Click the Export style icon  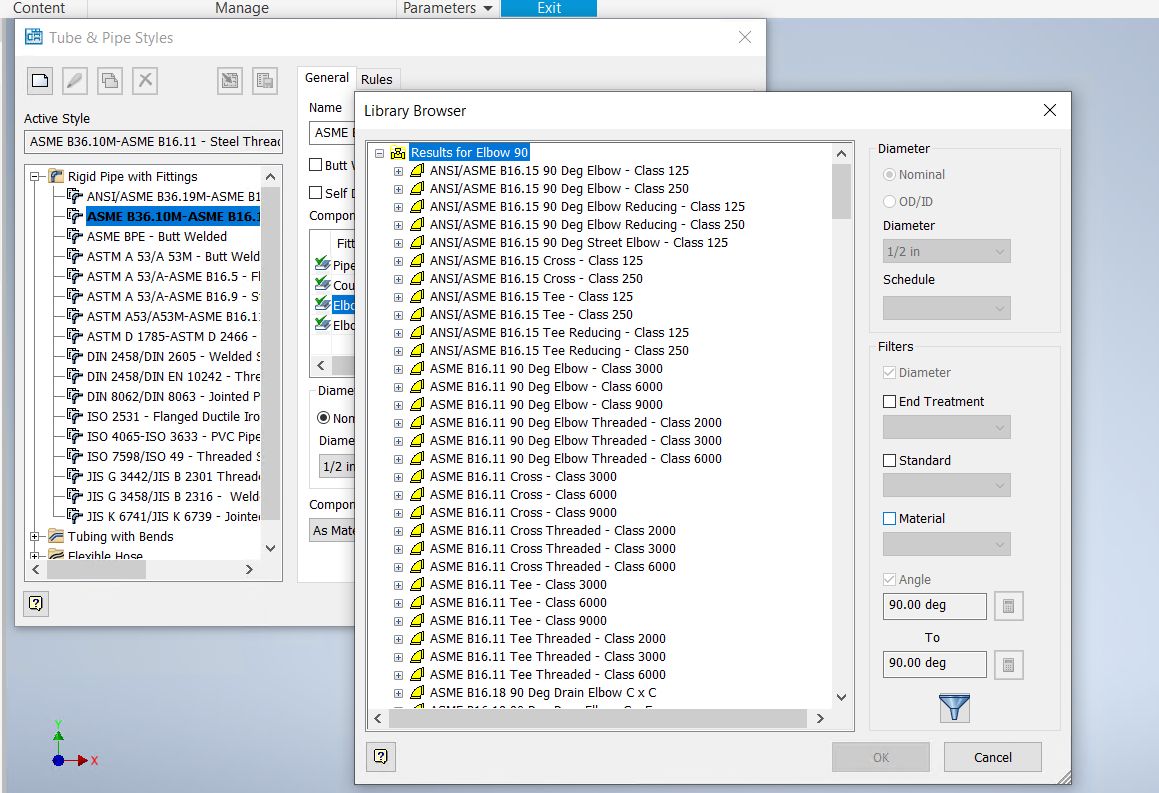click(265, 81)
